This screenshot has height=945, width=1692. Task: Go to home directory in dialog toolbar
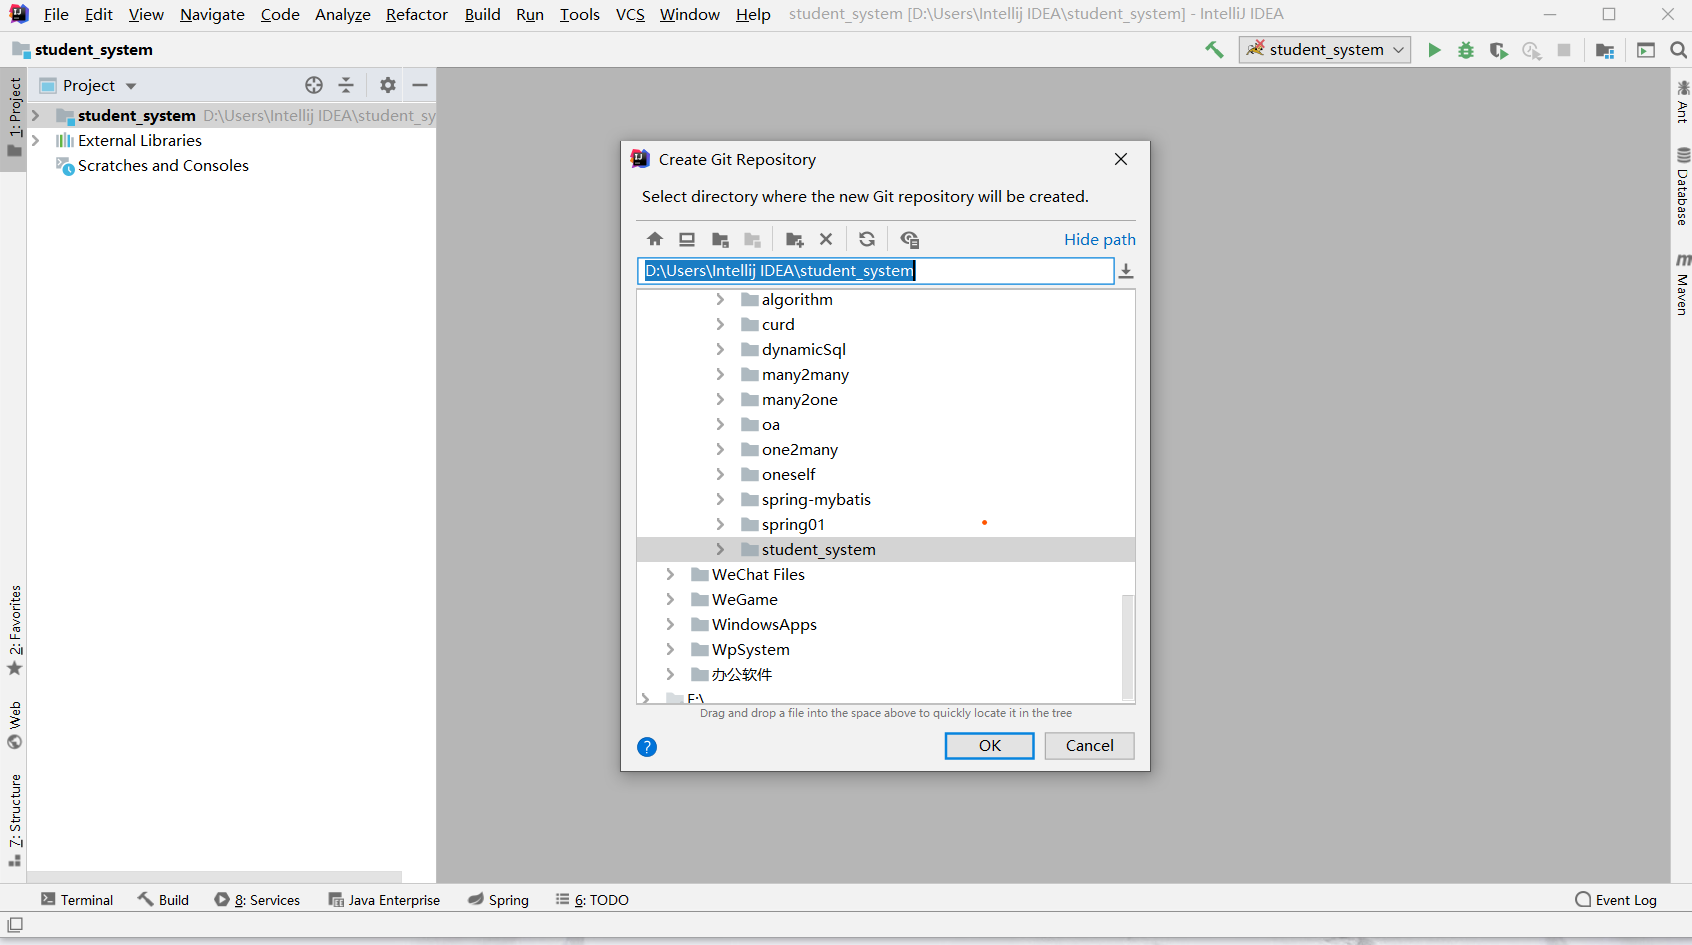coord(655,239)
